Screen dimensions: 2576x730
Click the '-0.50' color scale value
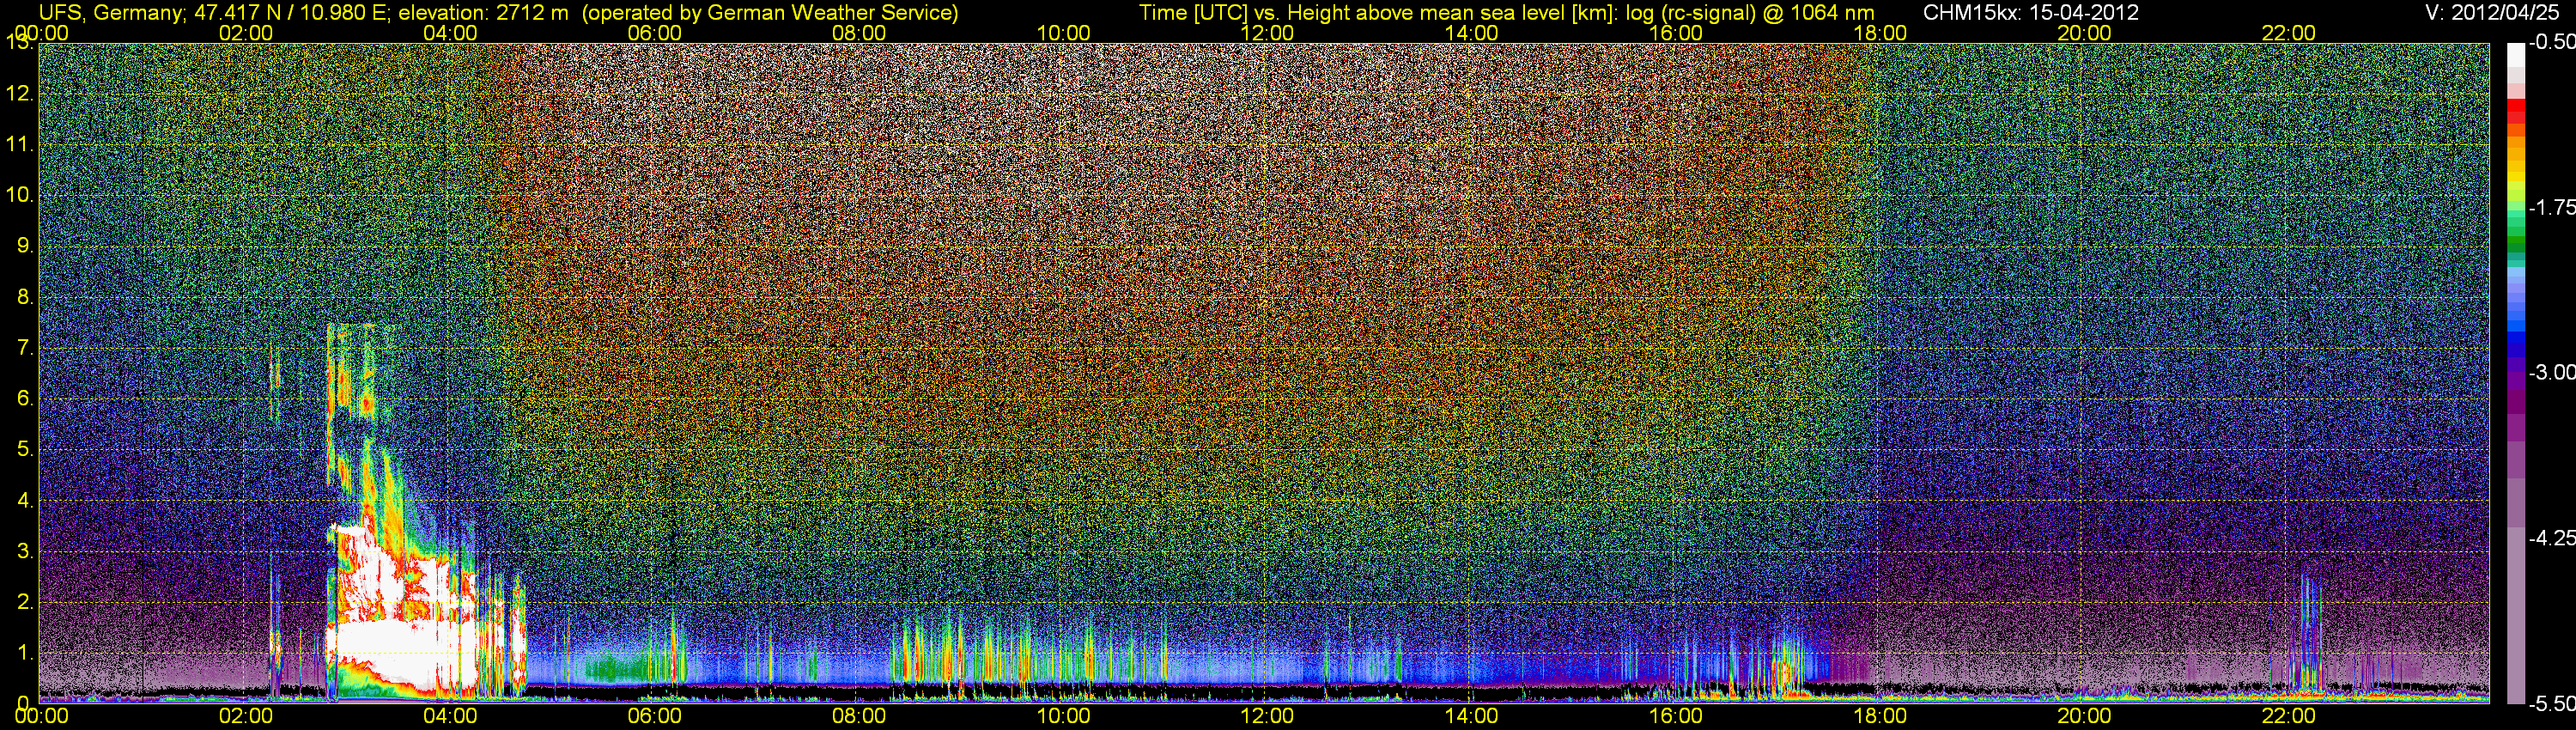click(x=2551, y=43)
